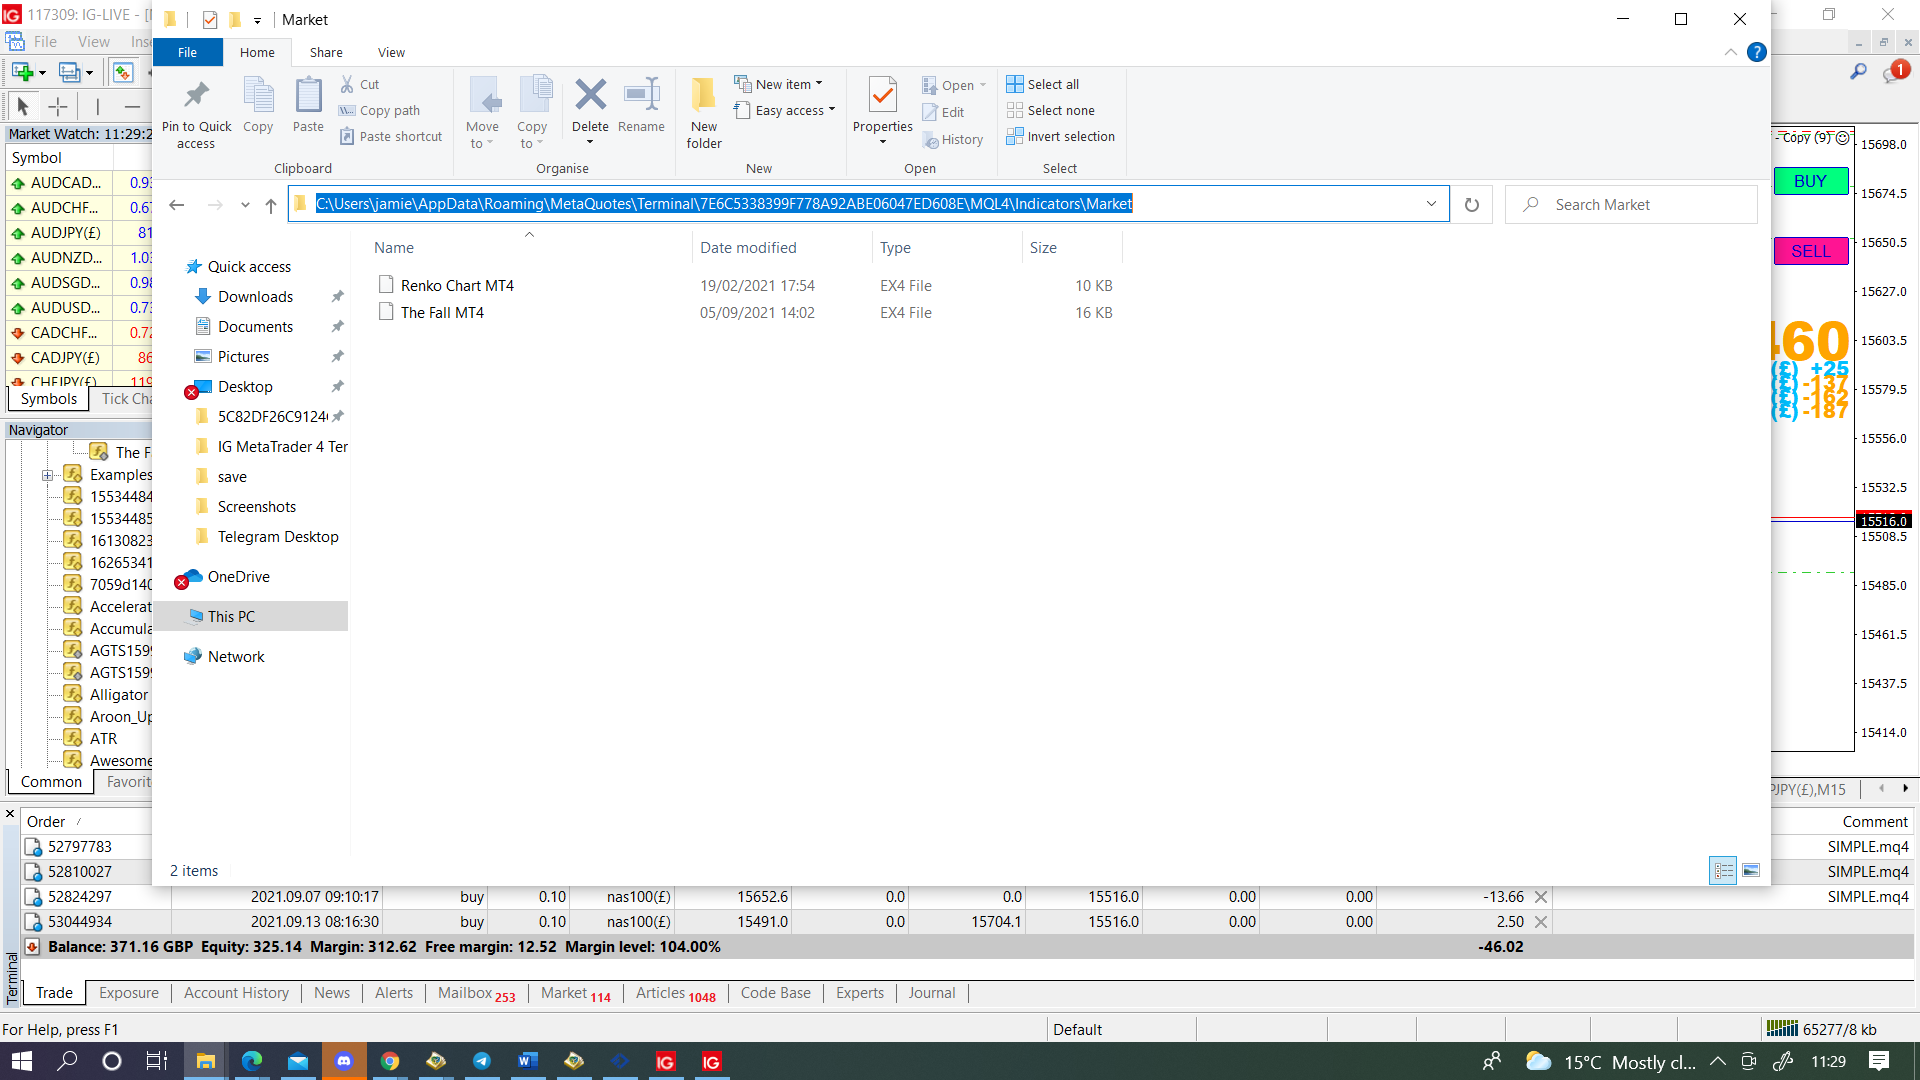Click Select none in the ribbon

click(1050, 111)
